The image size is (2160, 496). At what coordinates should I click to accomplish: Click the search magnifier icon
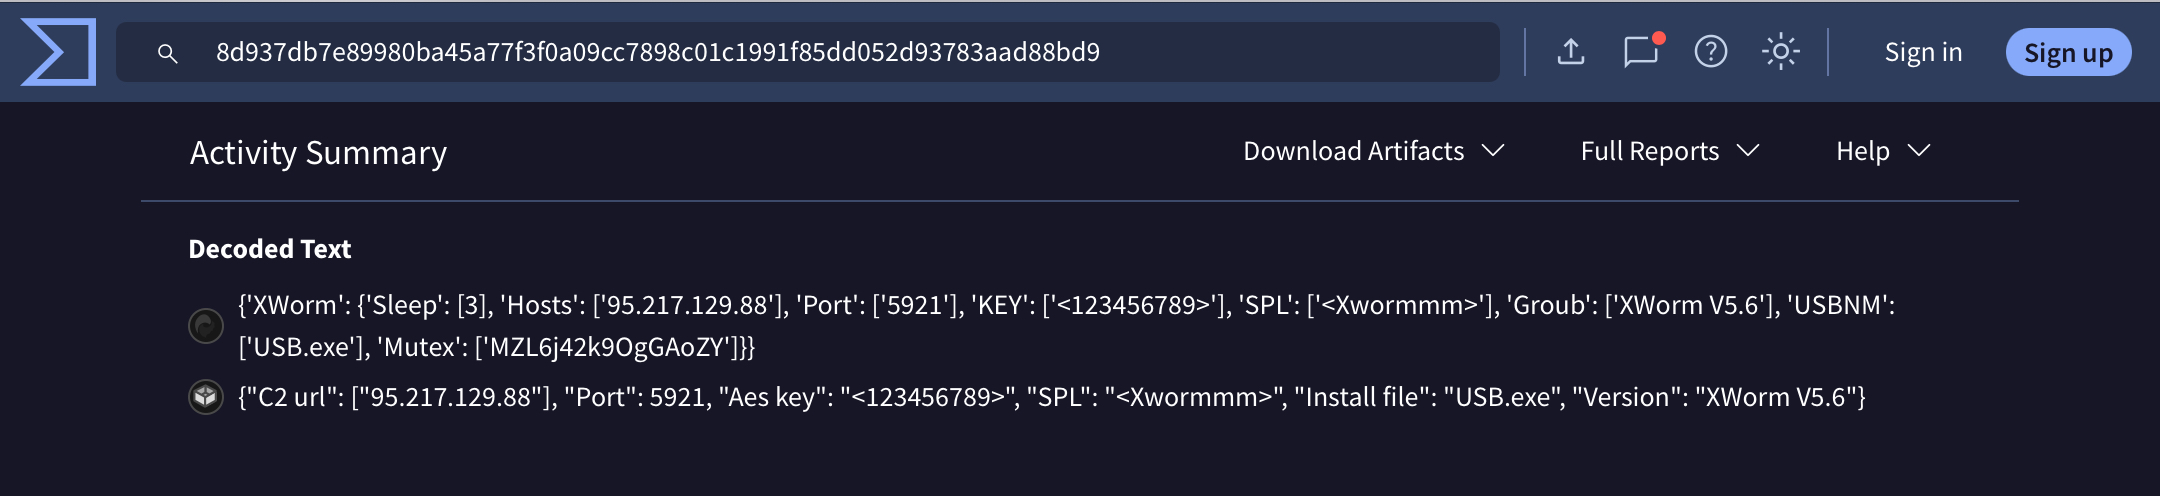tap(167, 53)
